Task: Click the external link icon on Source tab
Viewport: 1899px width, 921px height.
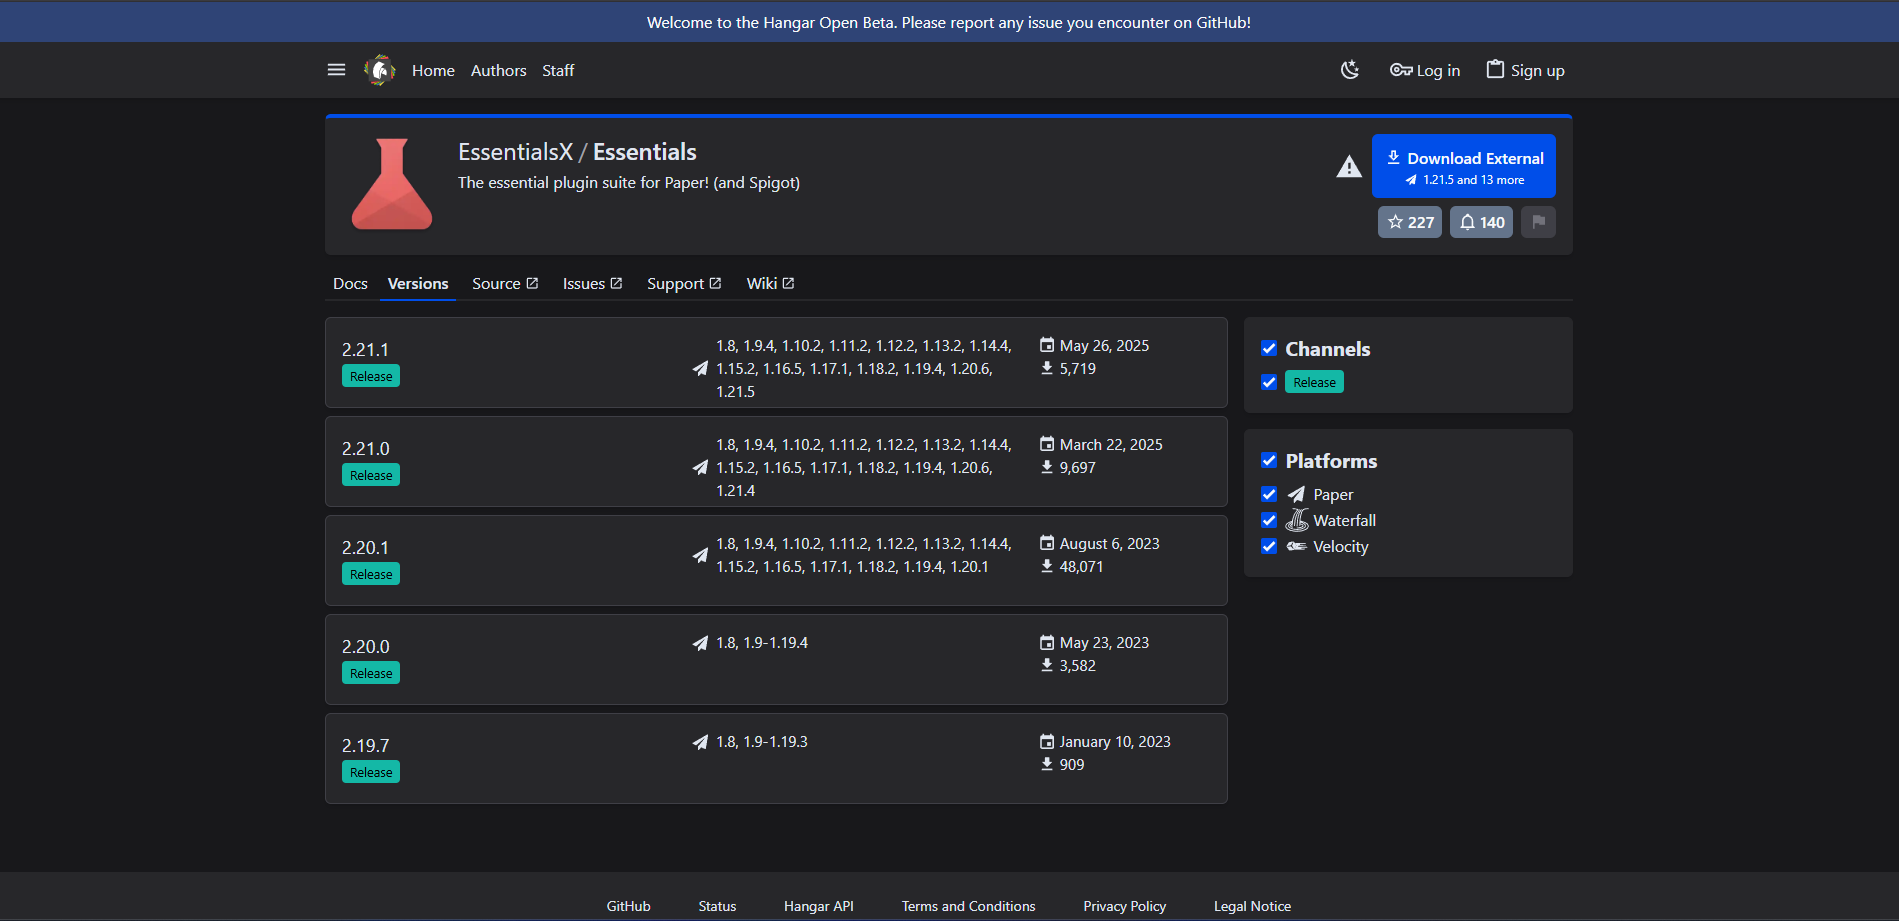Action: (x=532, y=283)
